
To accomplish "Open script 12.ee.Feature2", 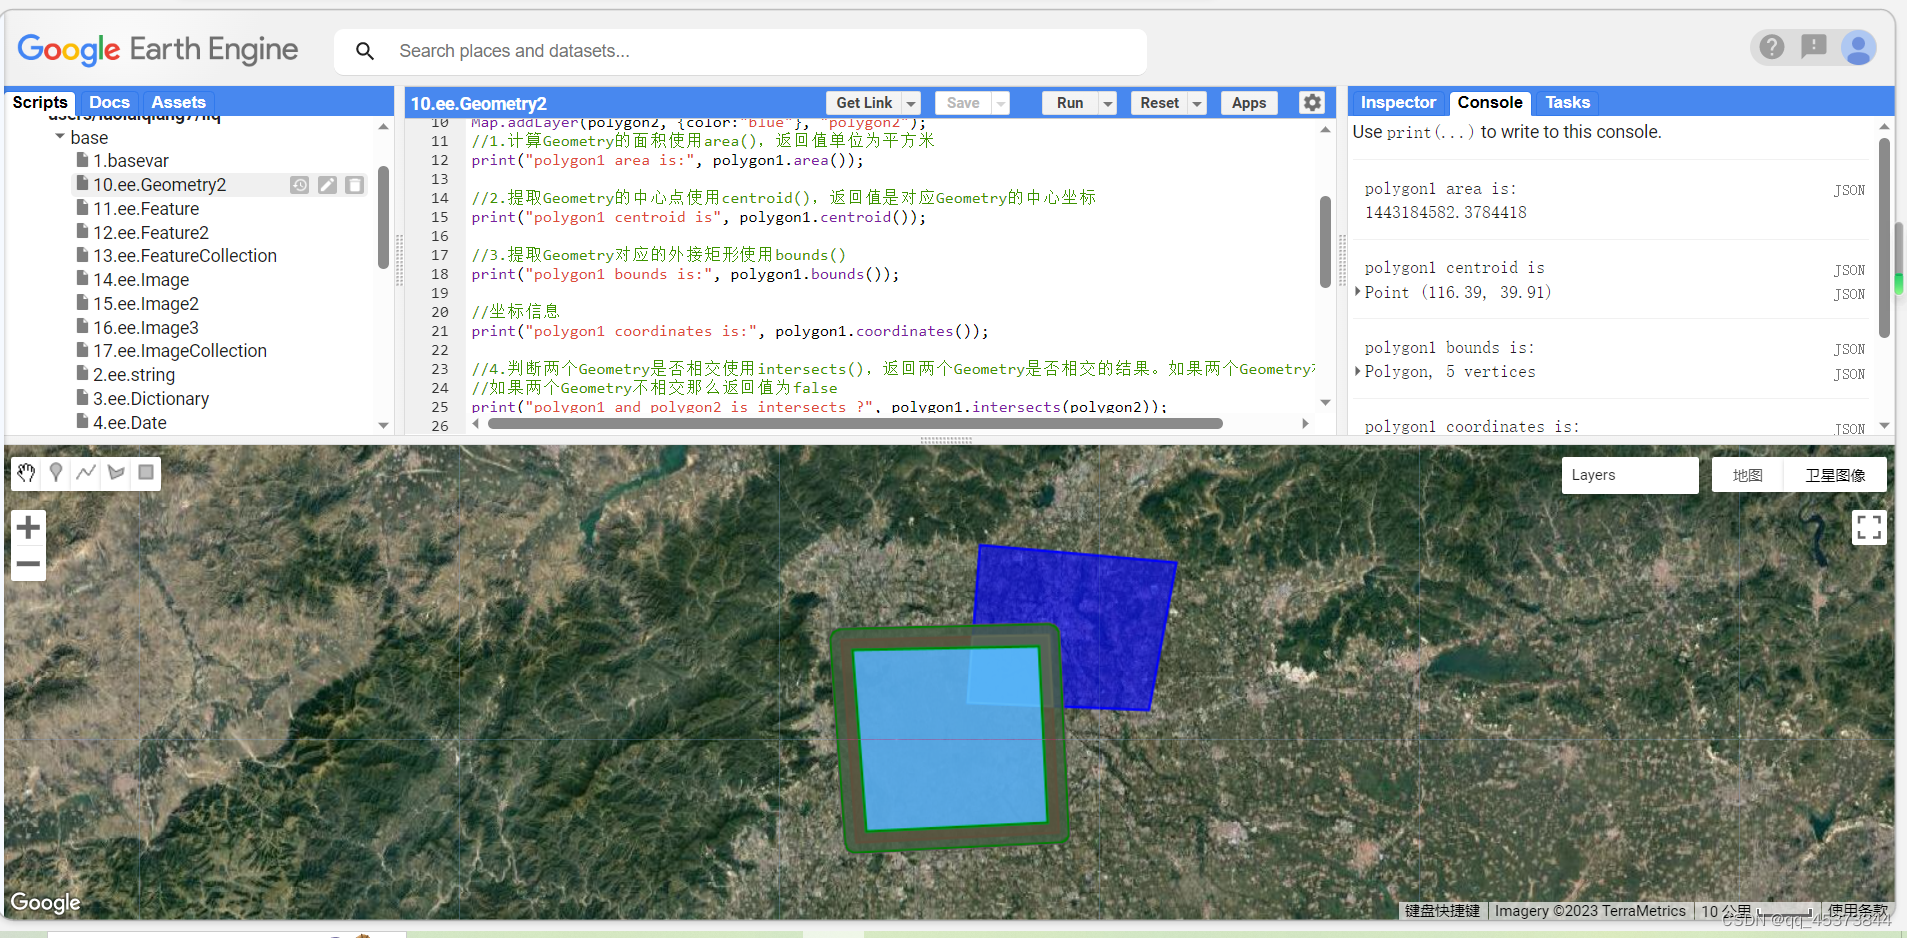I will [x=151, y=233].
